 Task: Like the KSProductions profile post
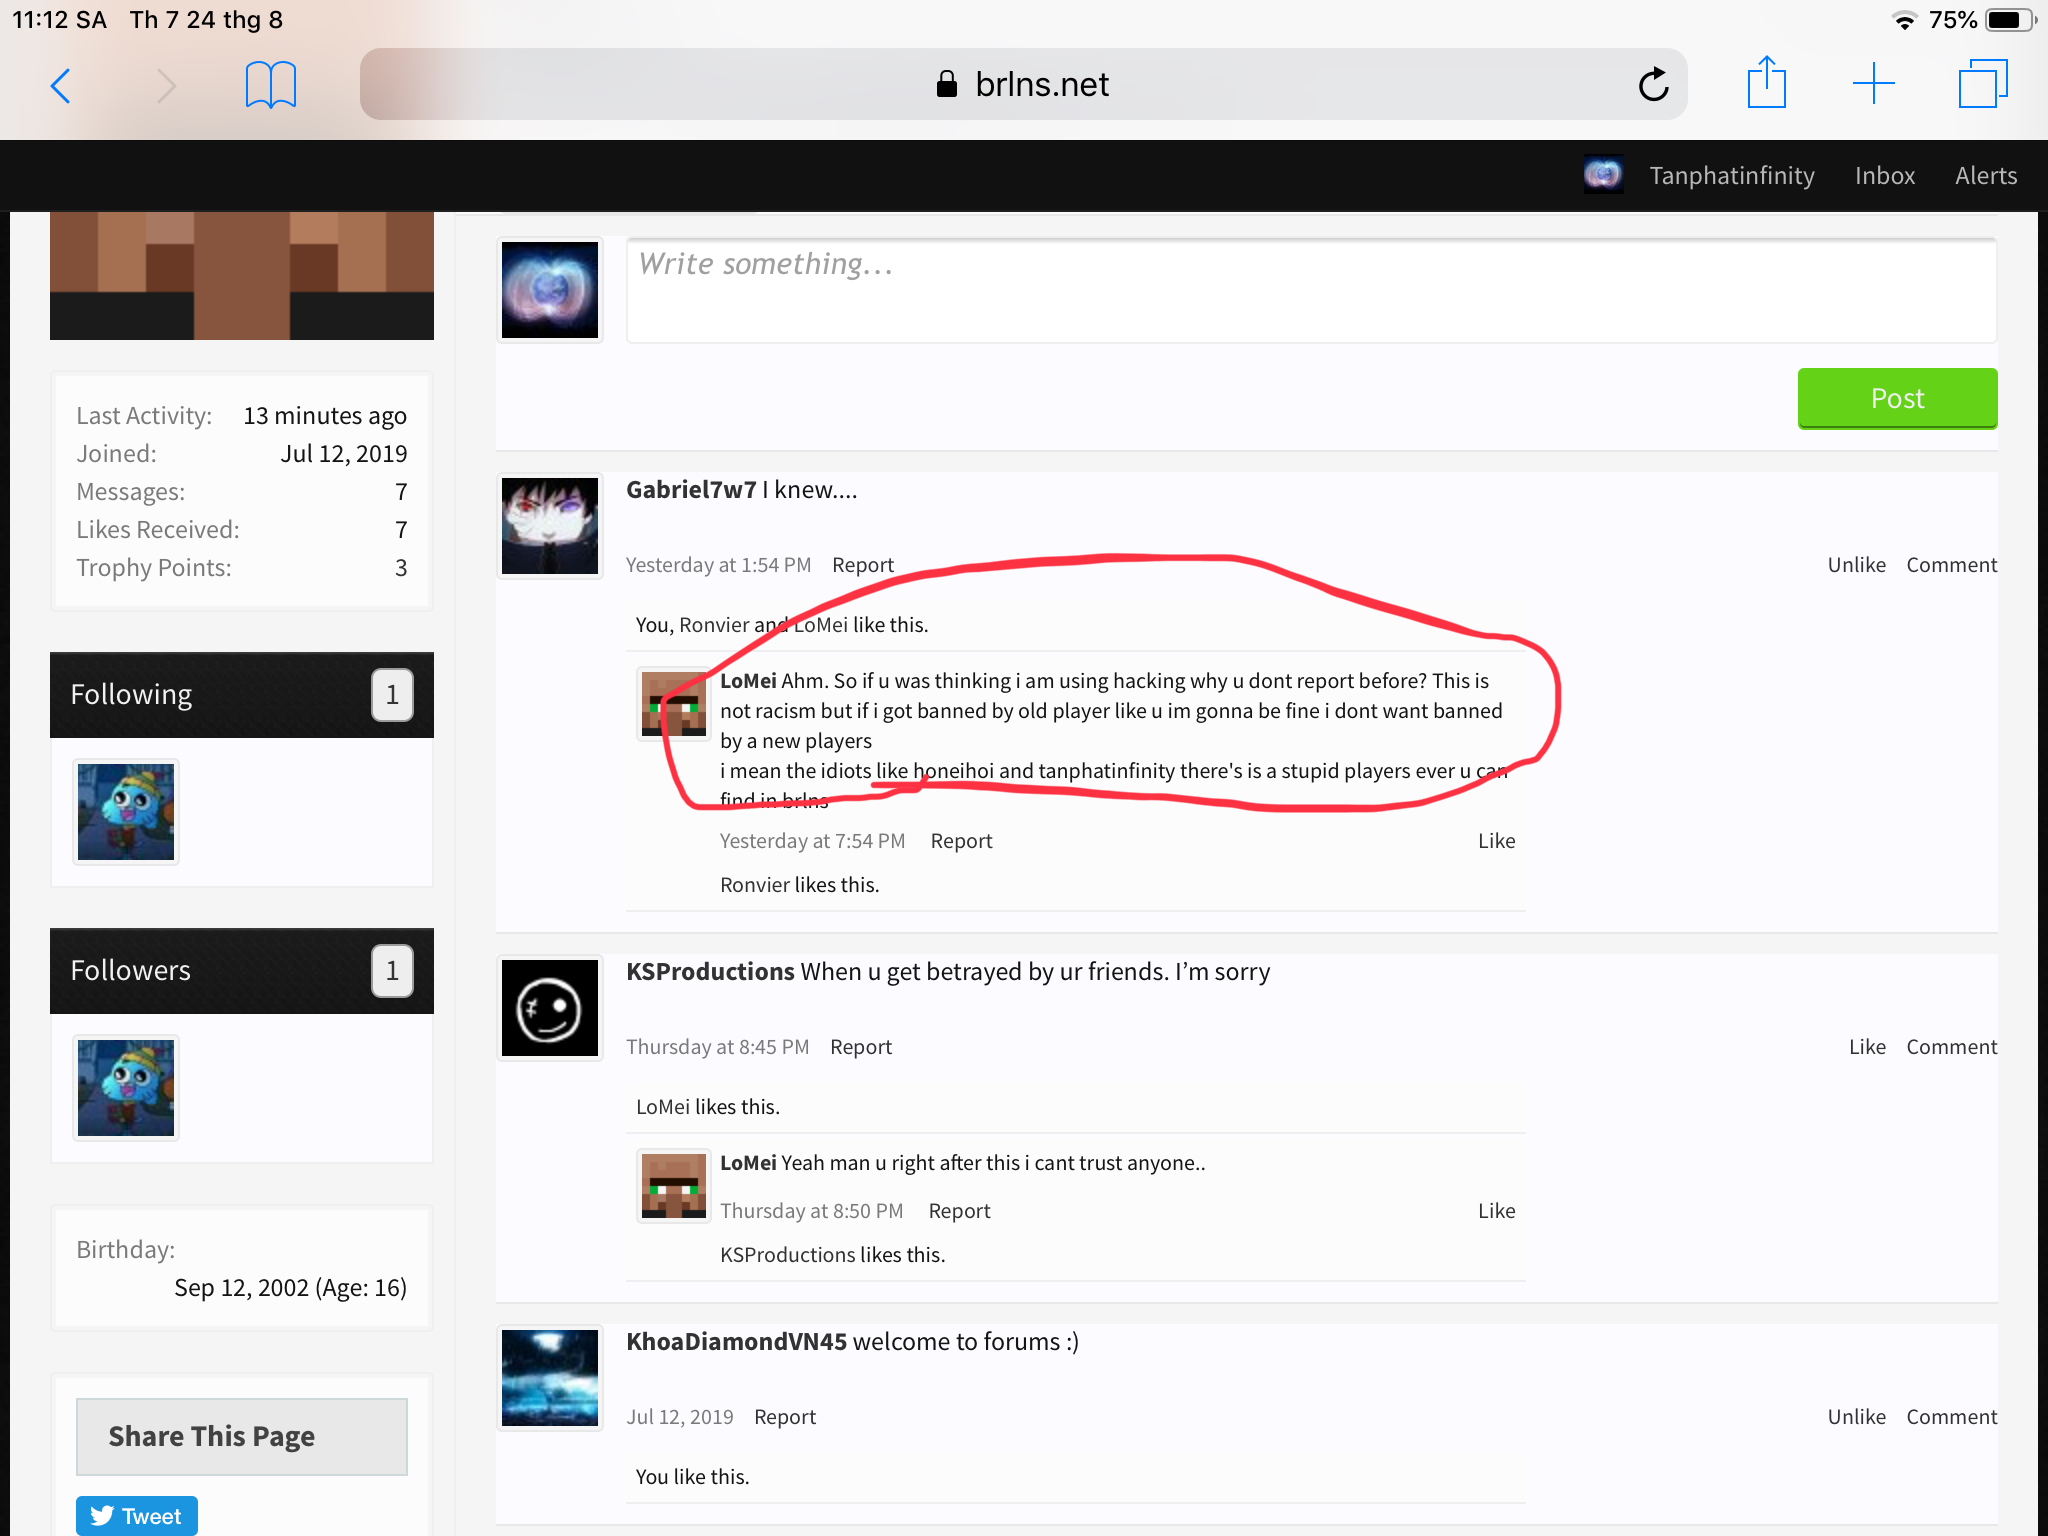pos(1866,1047)
